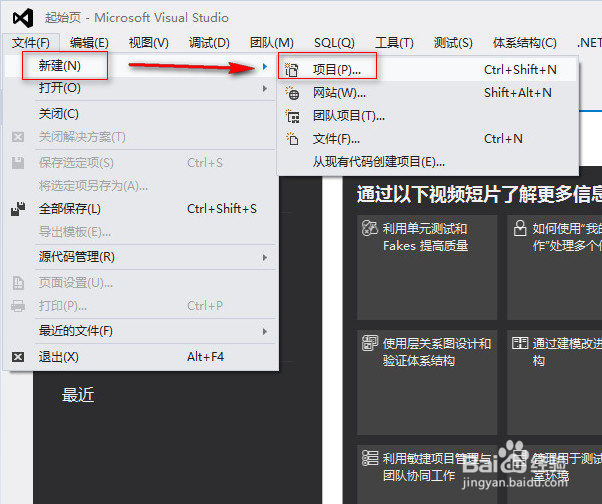Click the agile project management video icon

click(x=370, y=458)
